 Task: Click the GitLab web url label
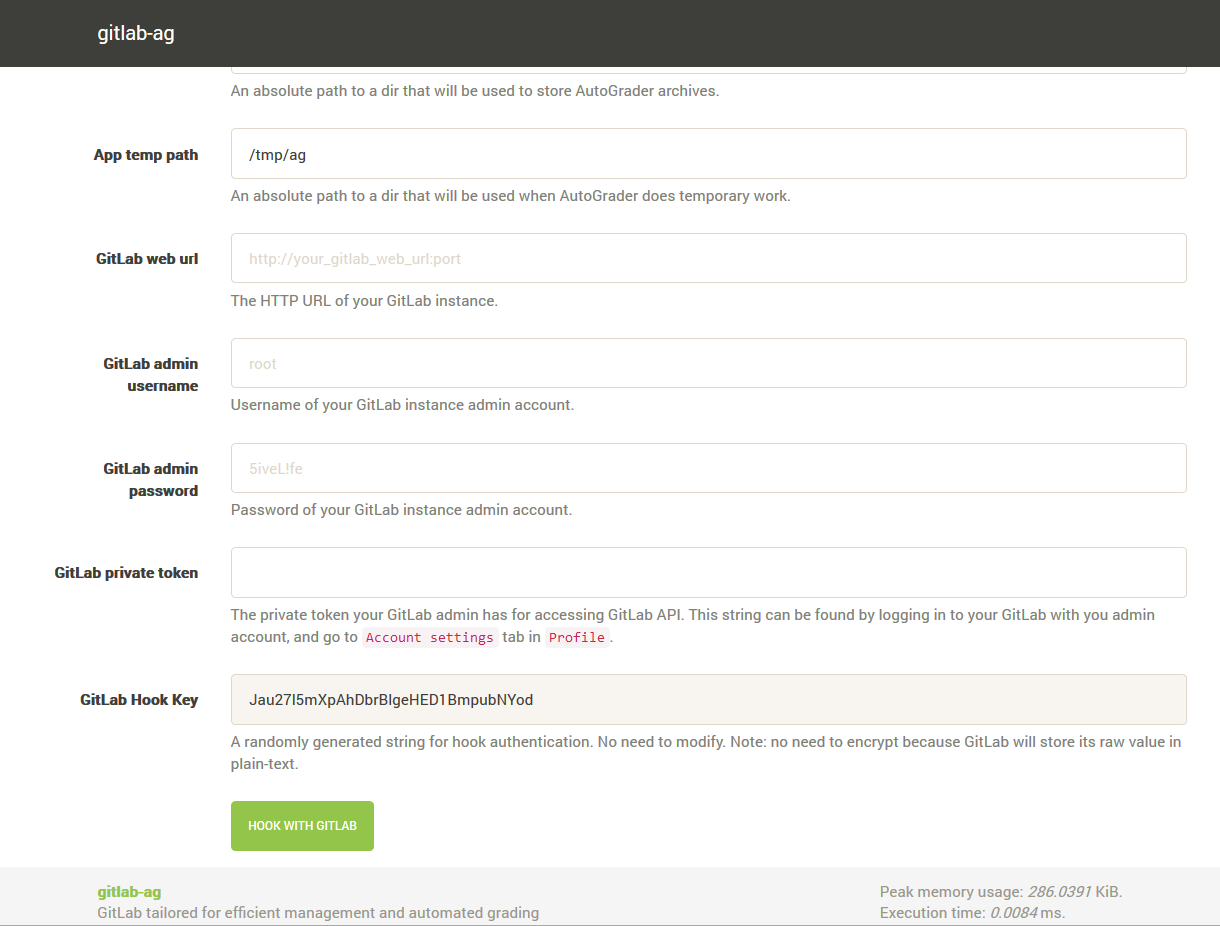point(147,259)
